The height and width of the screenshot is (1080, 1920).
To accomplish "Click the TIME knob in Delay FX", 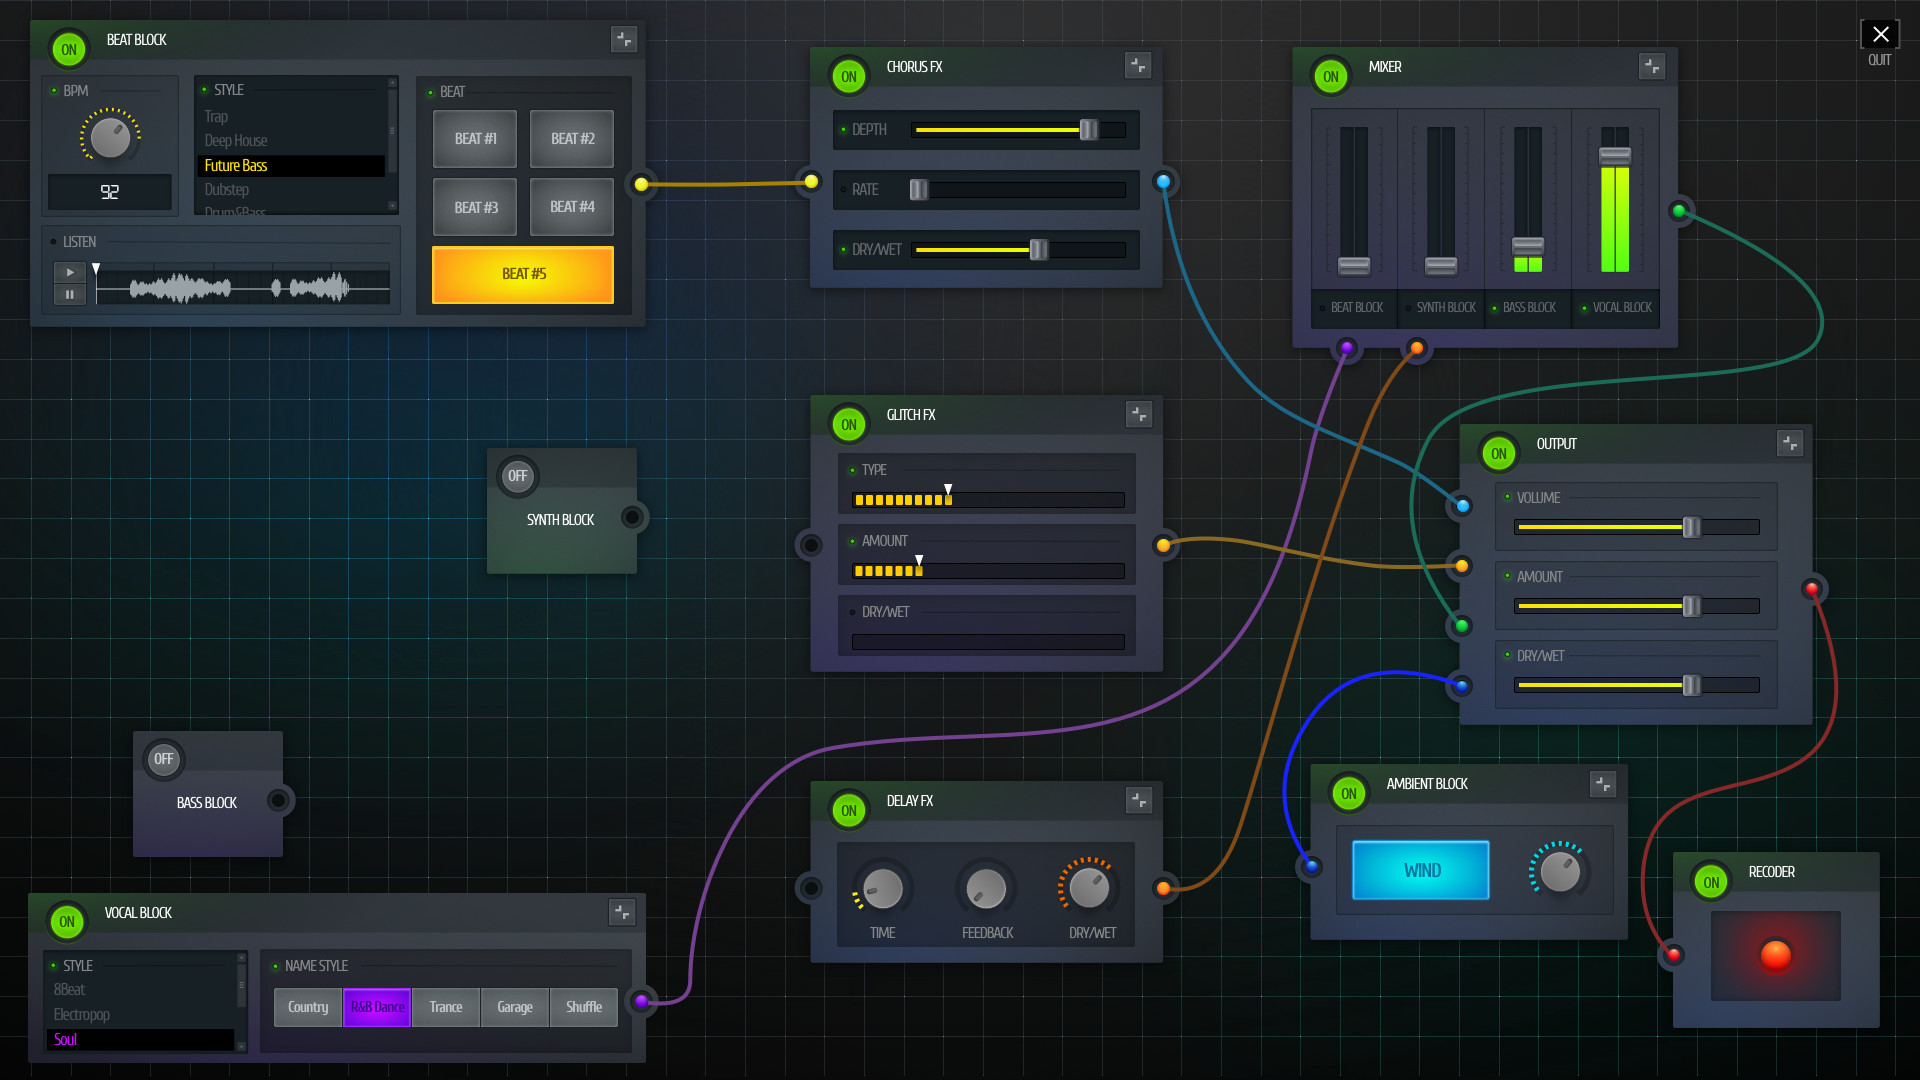I will (x=882, y=889).
